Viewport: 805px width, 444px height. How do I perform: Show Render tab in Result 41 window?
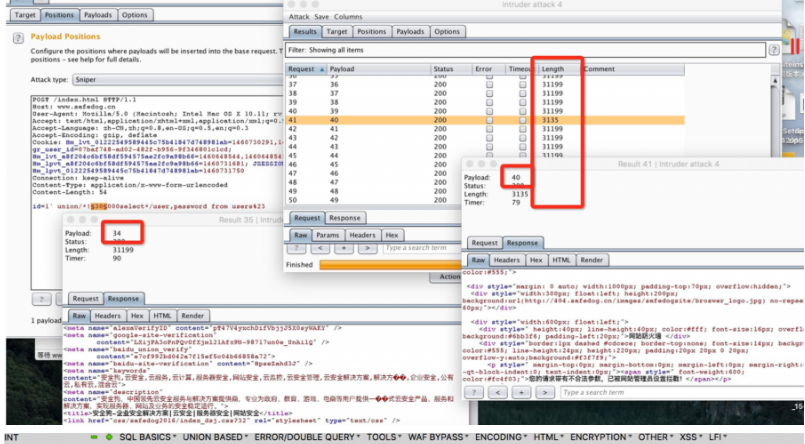click(x=591, y=260)
